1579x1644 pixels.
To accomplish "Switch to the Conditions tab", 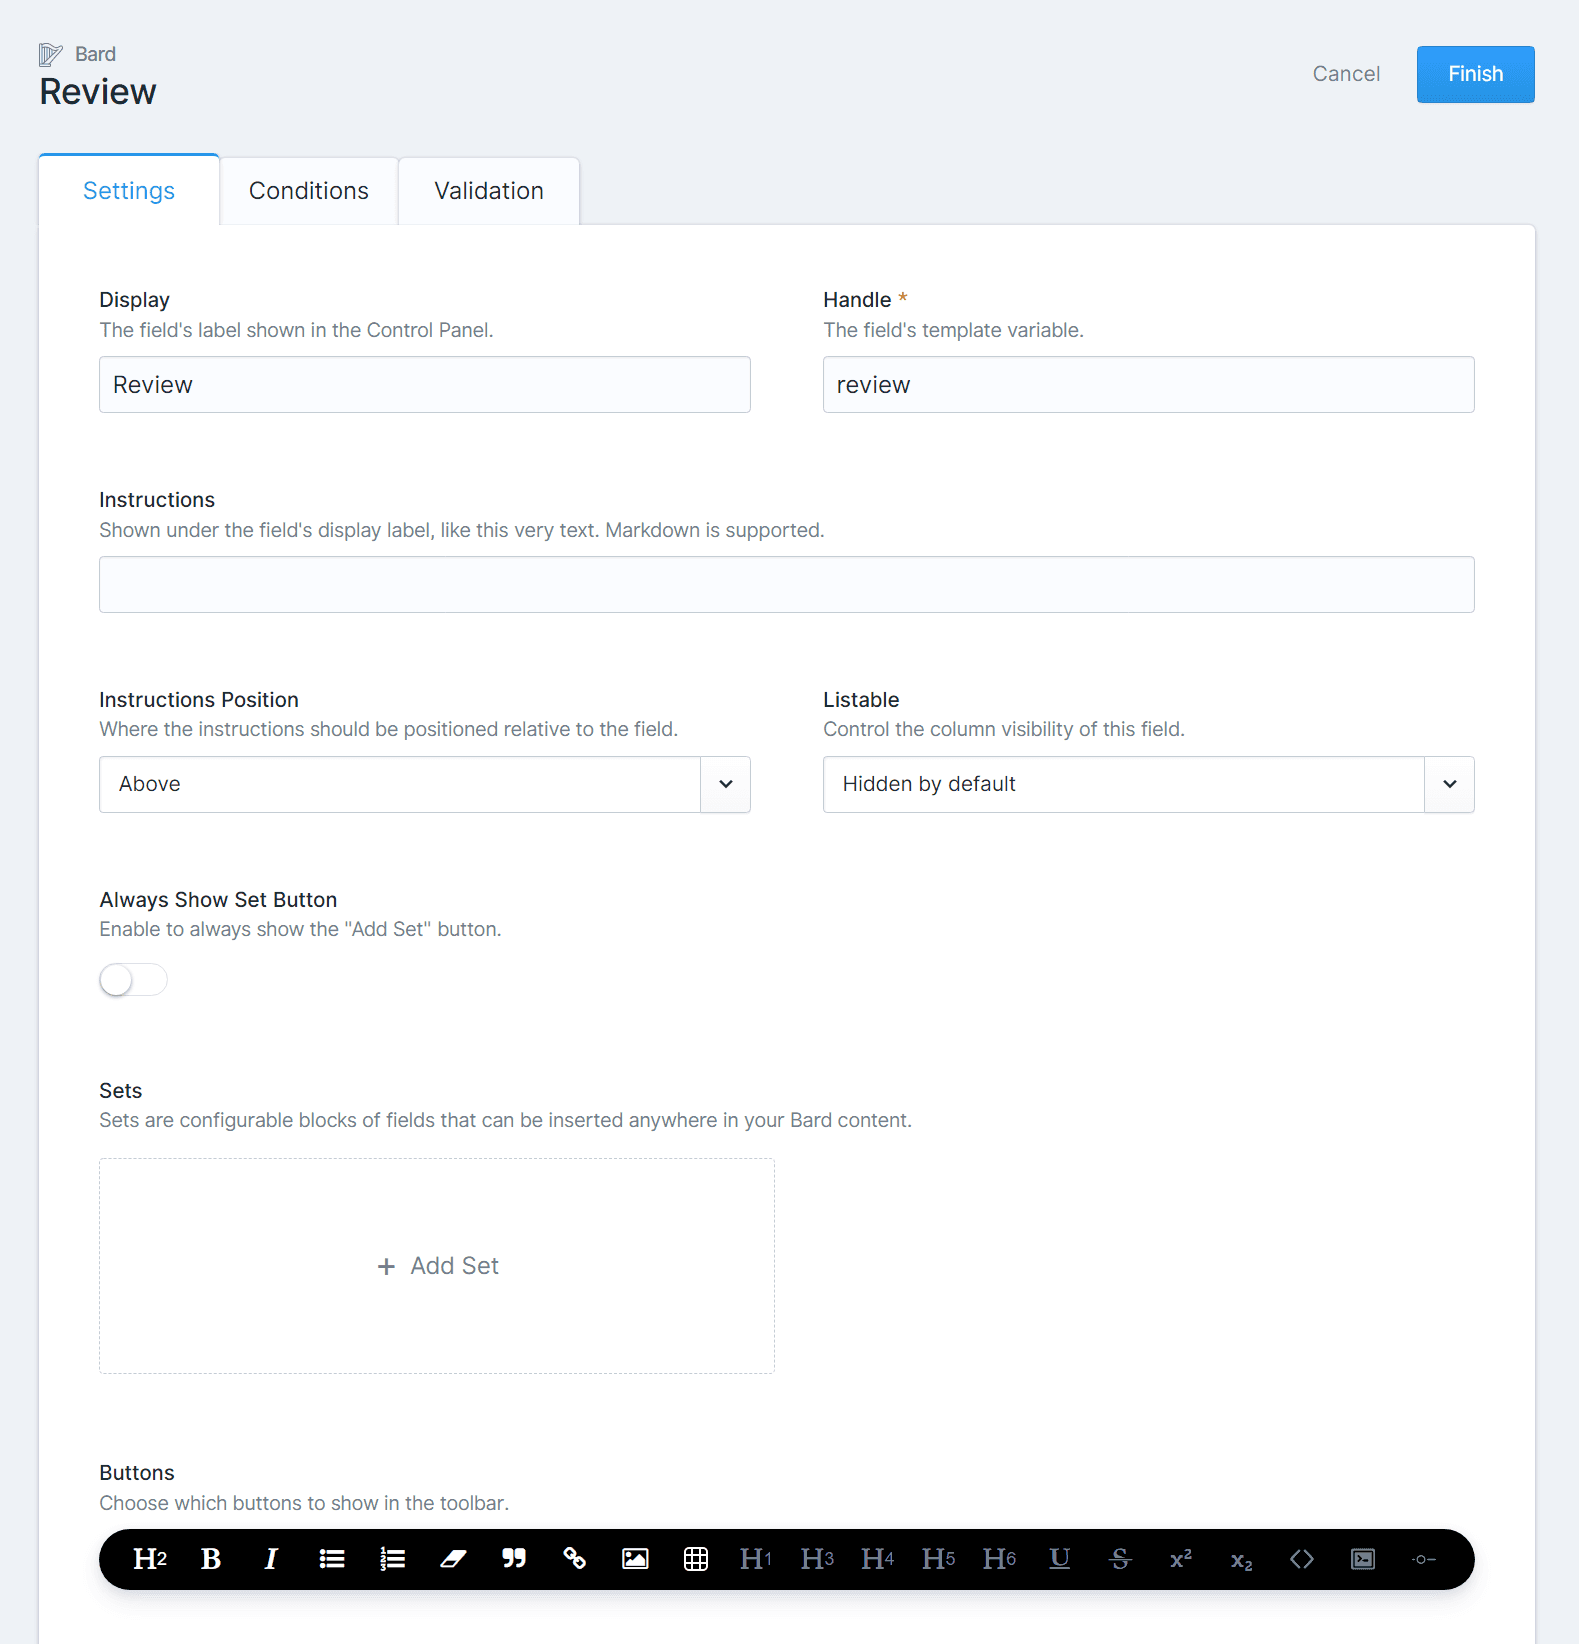I will 308,191.
